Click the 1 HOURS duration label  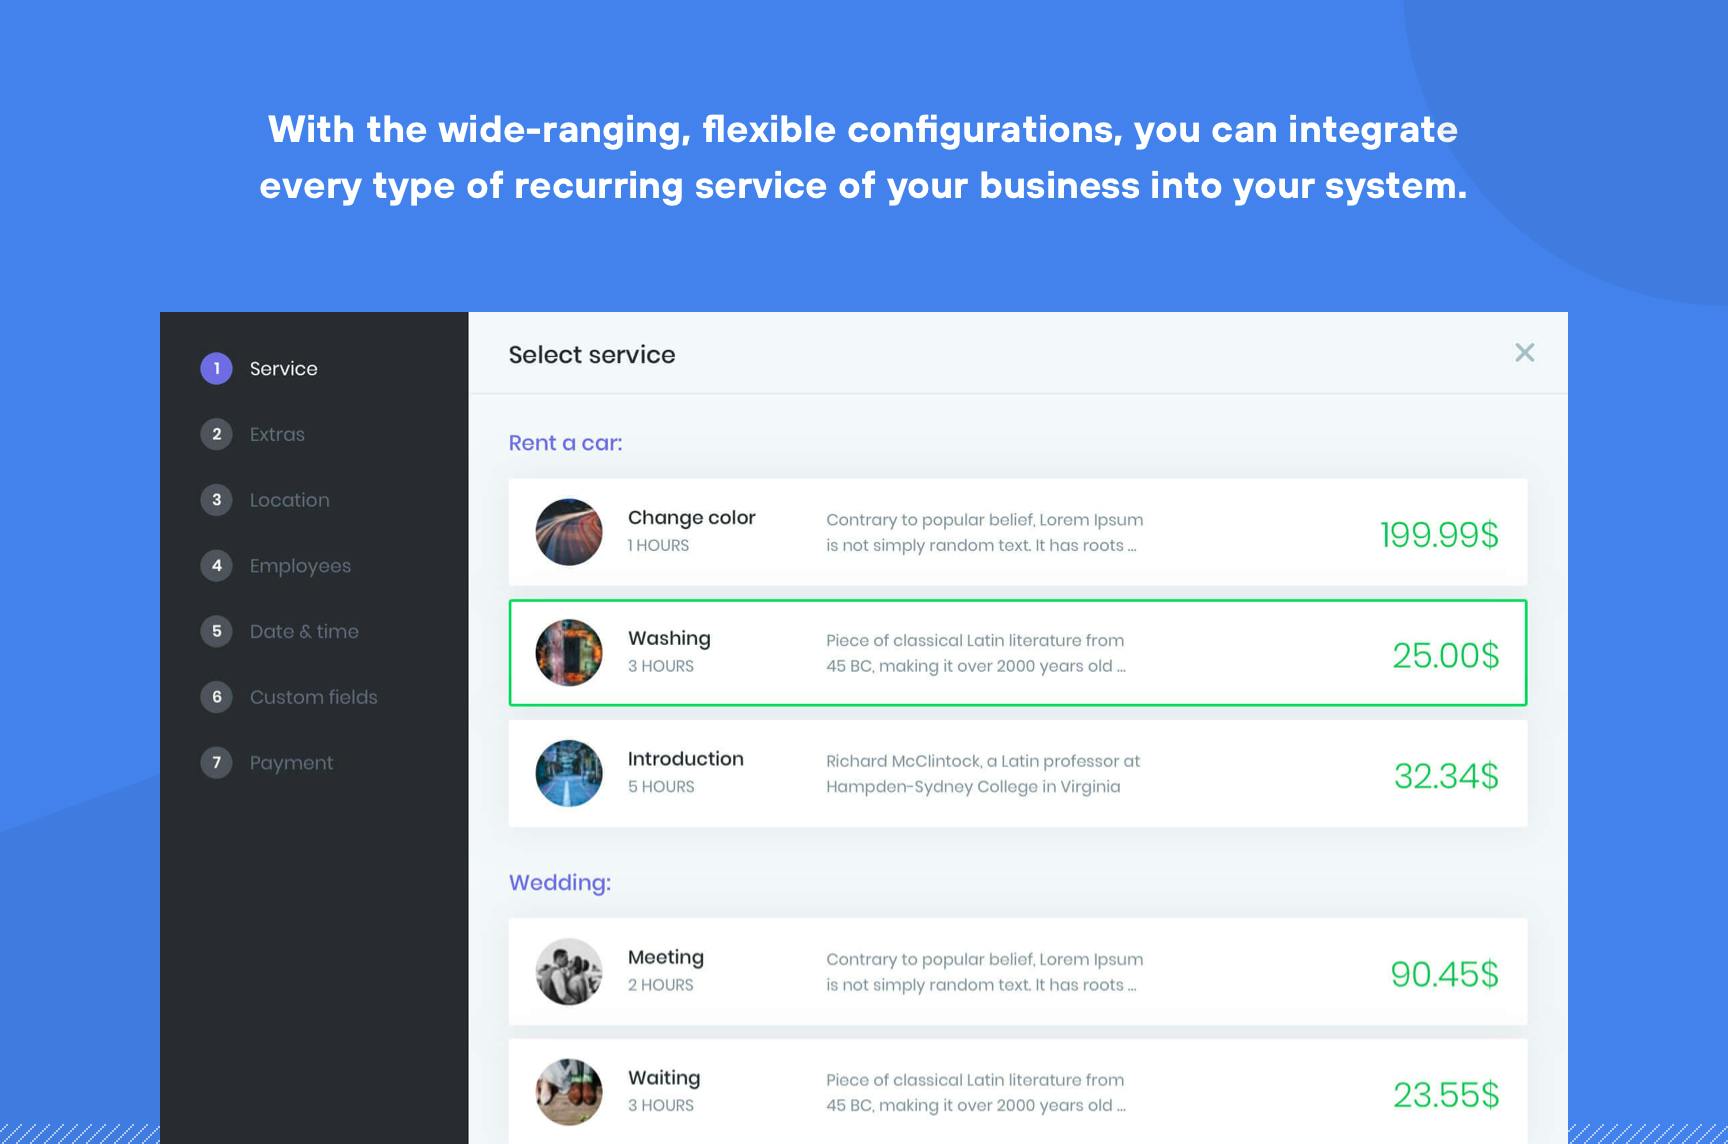coord(658,545)
